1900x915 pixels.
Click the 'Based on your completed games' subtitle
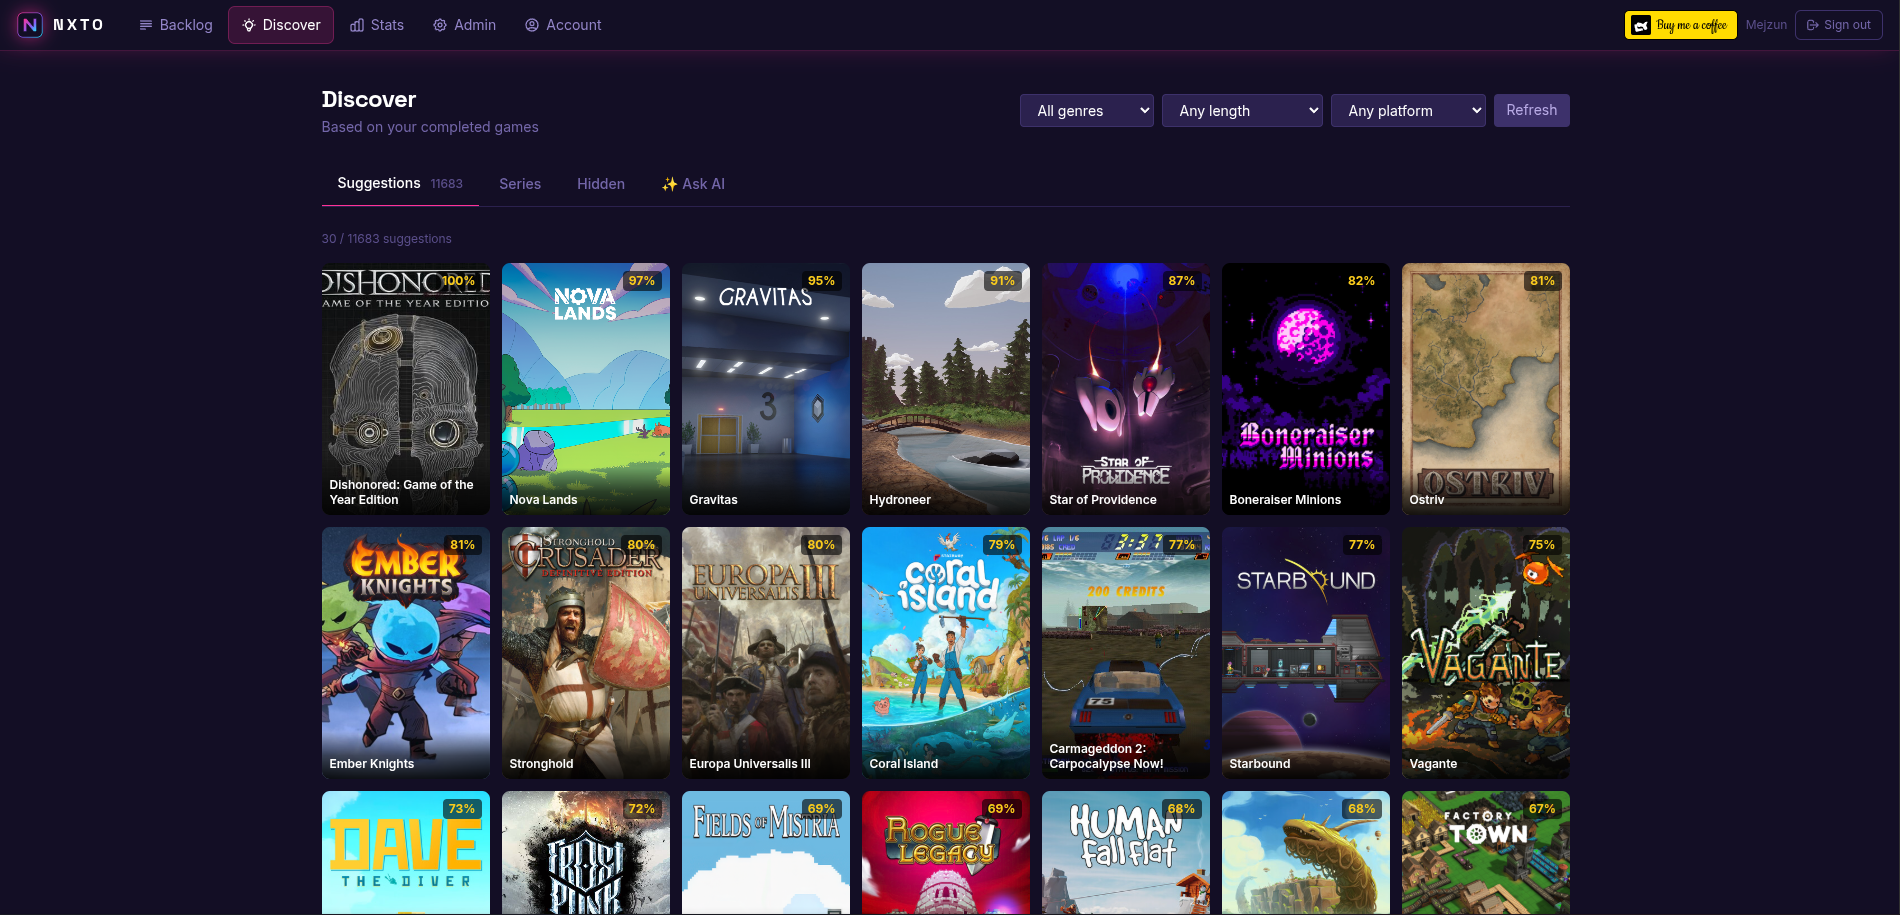[430, 127]
